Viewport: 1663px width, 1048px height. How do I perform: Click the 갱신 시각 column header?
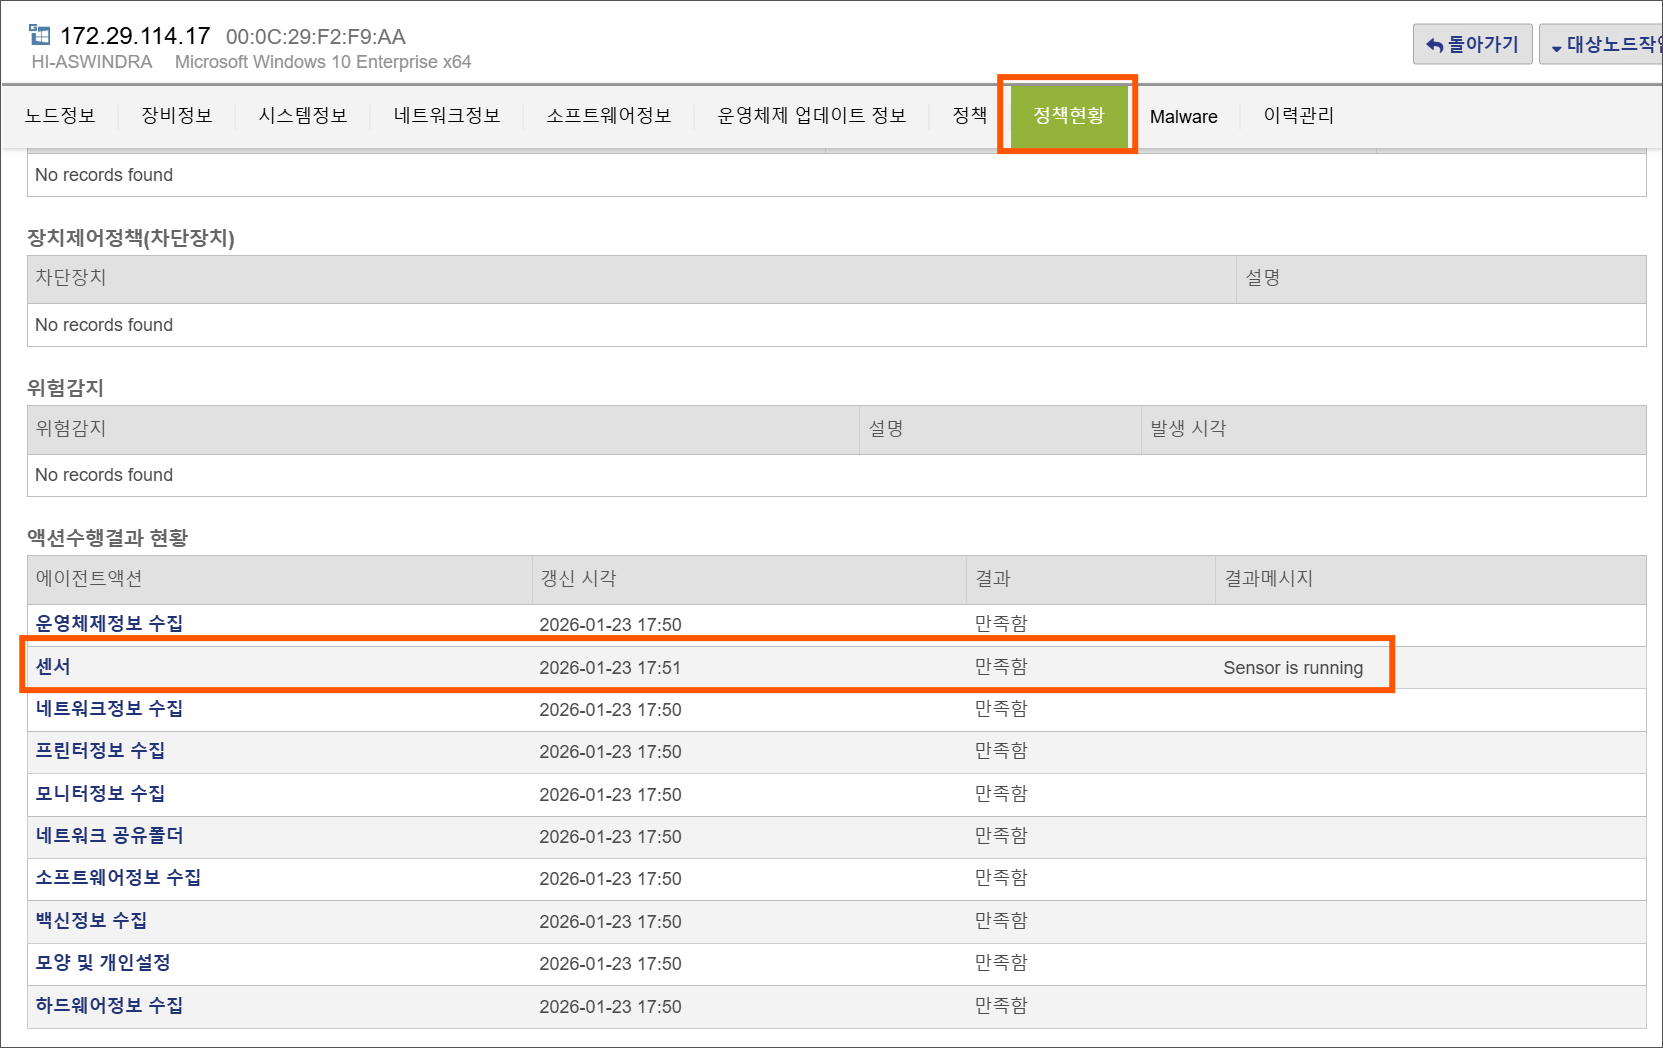click(x=578, y=579)
